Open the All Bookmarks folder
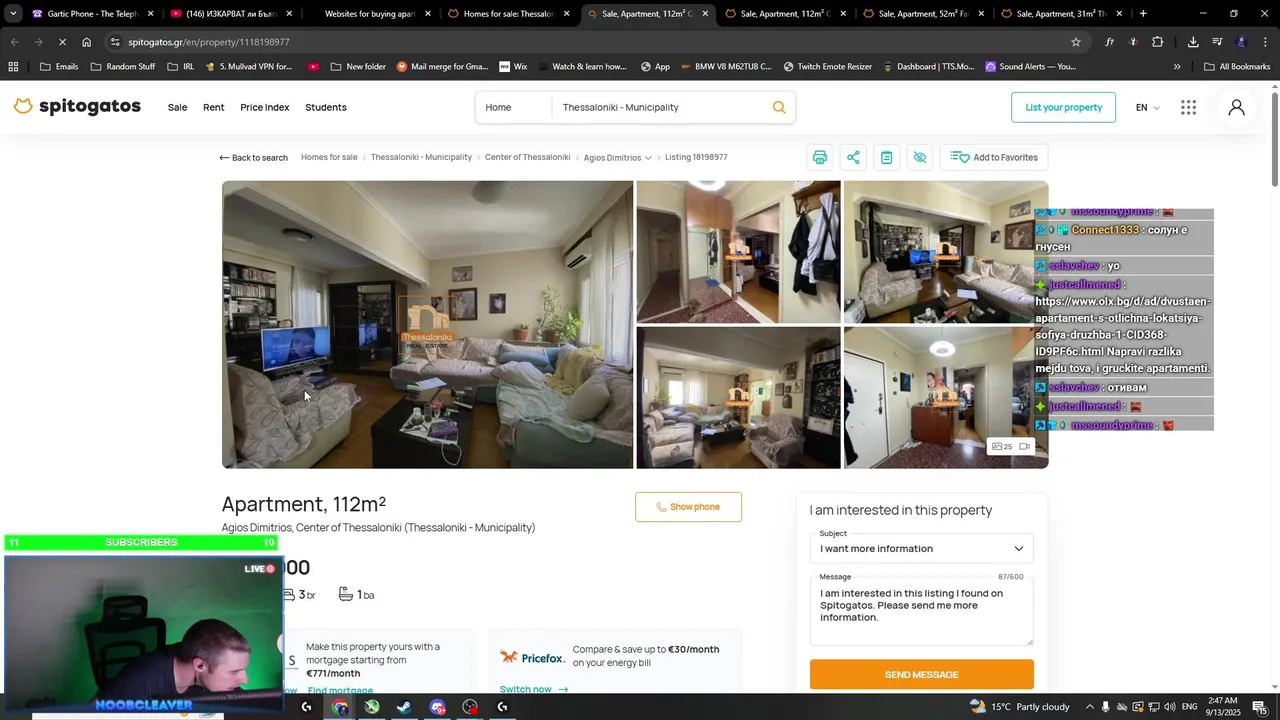Screen dimensions: 1280x720 pos(1237,67)
